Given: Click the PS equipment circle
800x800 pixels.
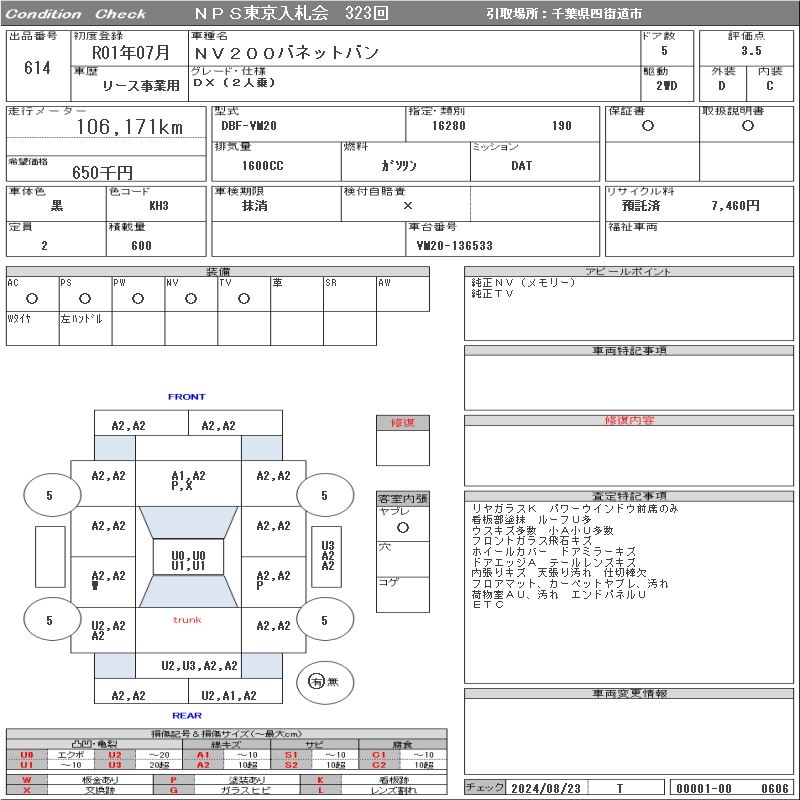Looking at the screenshot, I should click(85, 298).
